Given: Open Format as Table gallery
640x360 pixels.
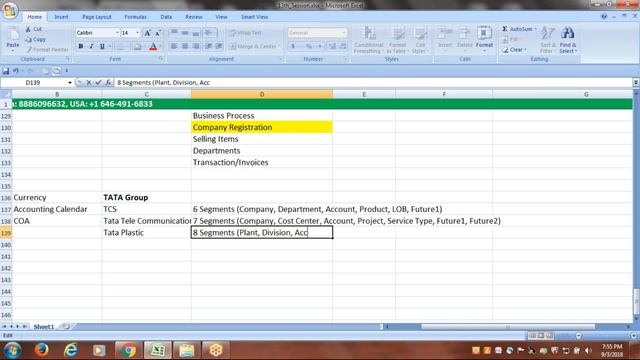Looking at the screenshot, I should tap(397, 40).
